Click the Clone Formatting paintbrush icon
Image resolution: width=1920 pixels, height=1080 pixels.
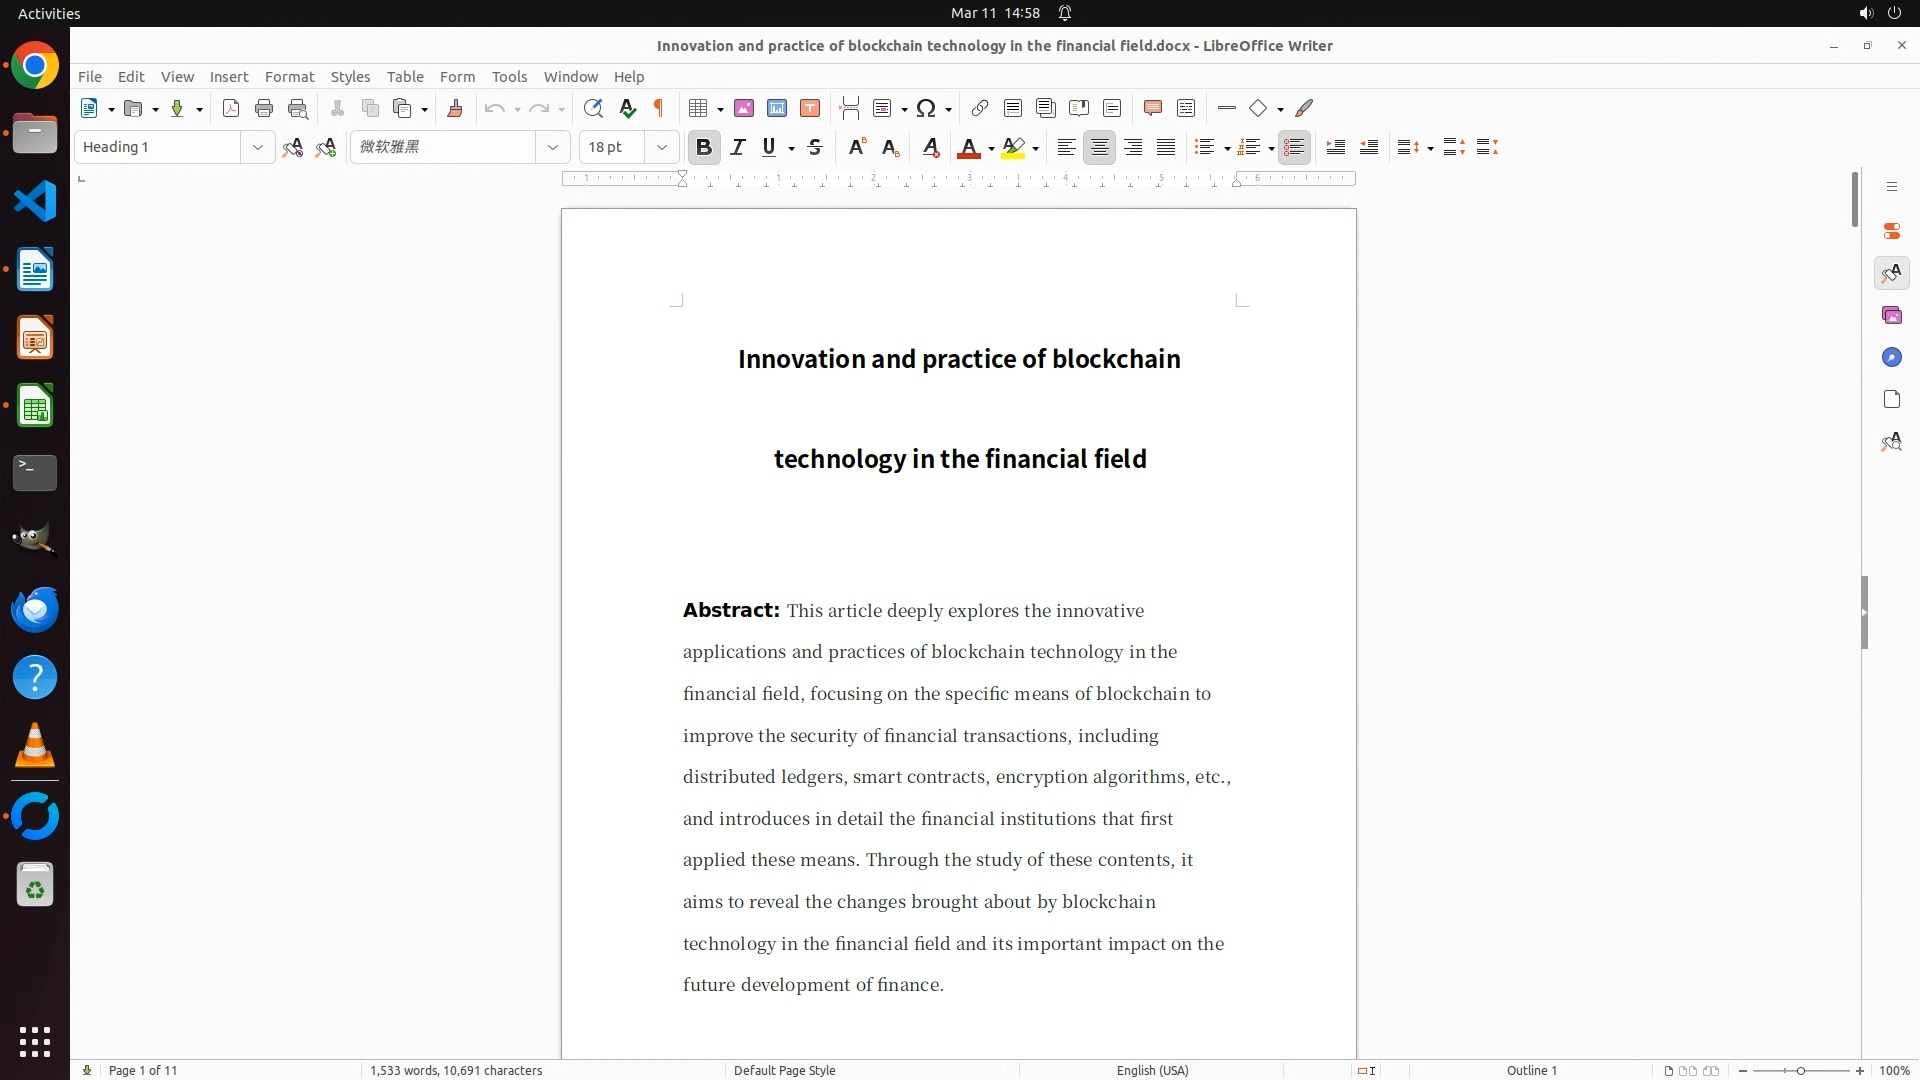click(x=455, y=109)
